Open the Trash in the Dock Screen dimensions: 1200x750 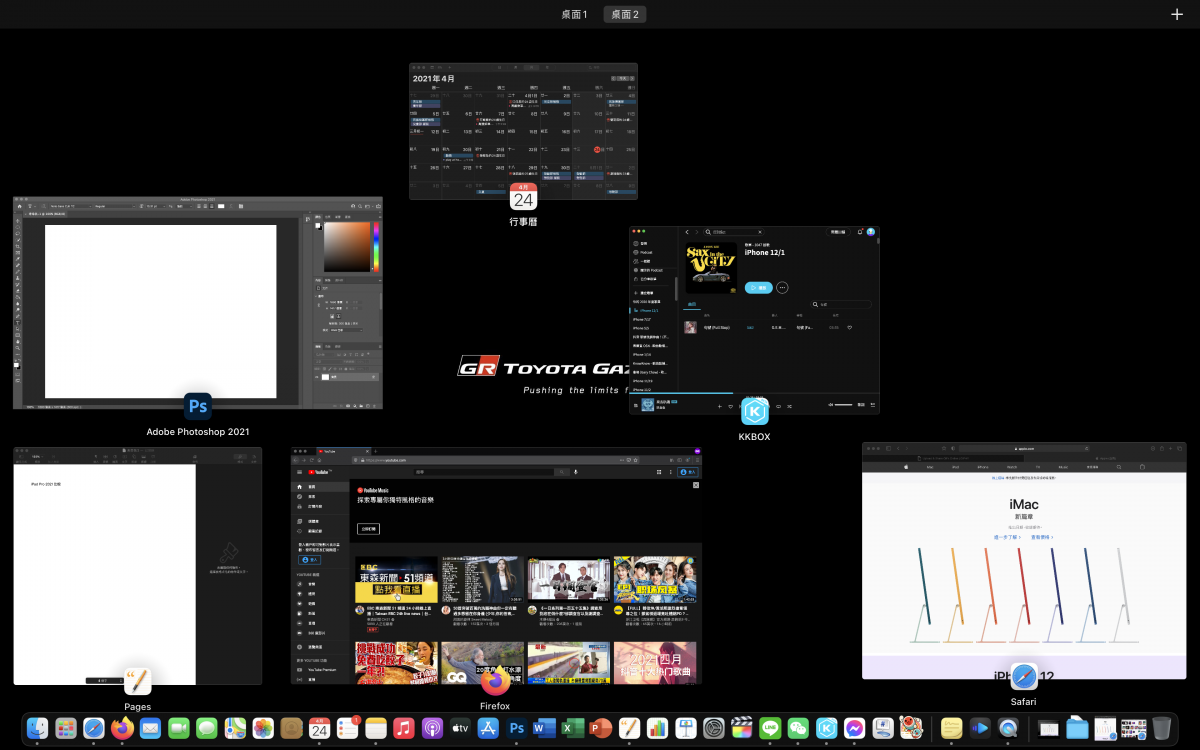[1161, 729]
